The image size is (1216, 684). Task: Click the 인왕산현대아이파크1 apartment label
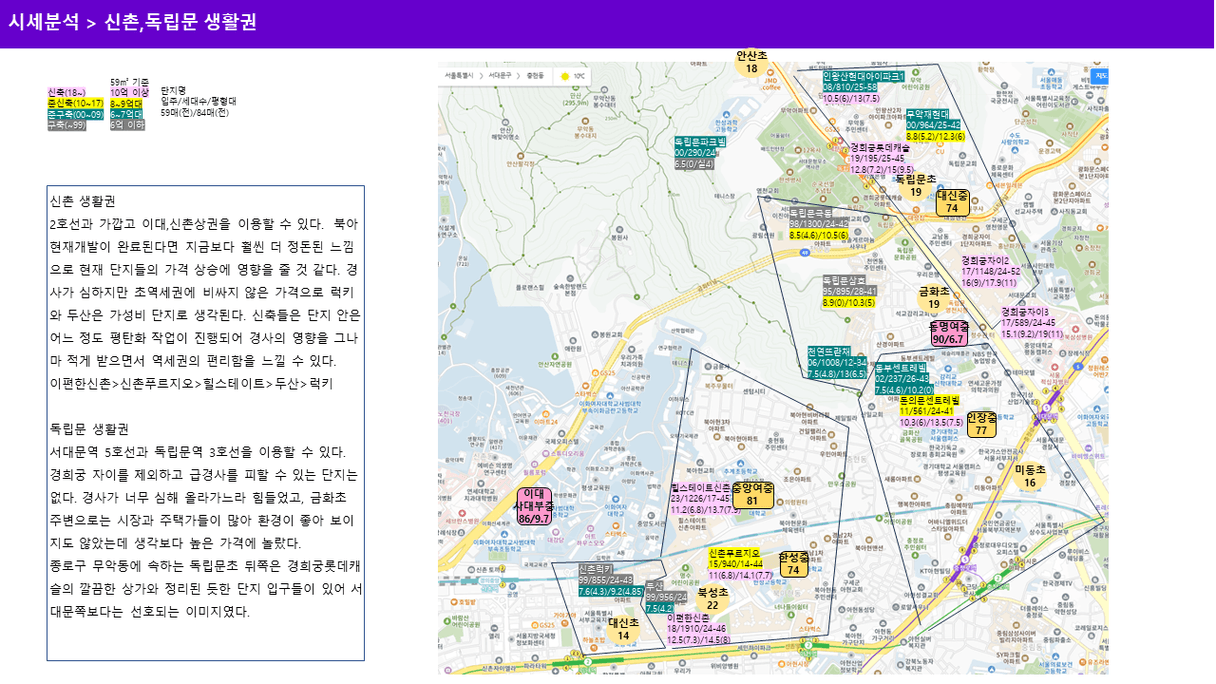[864, 76]
